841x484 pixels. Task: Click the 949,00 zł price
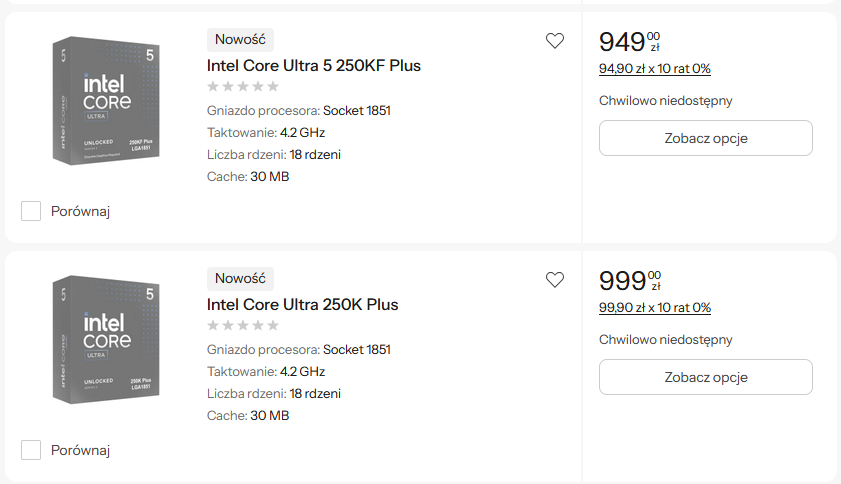coord(629,42)
